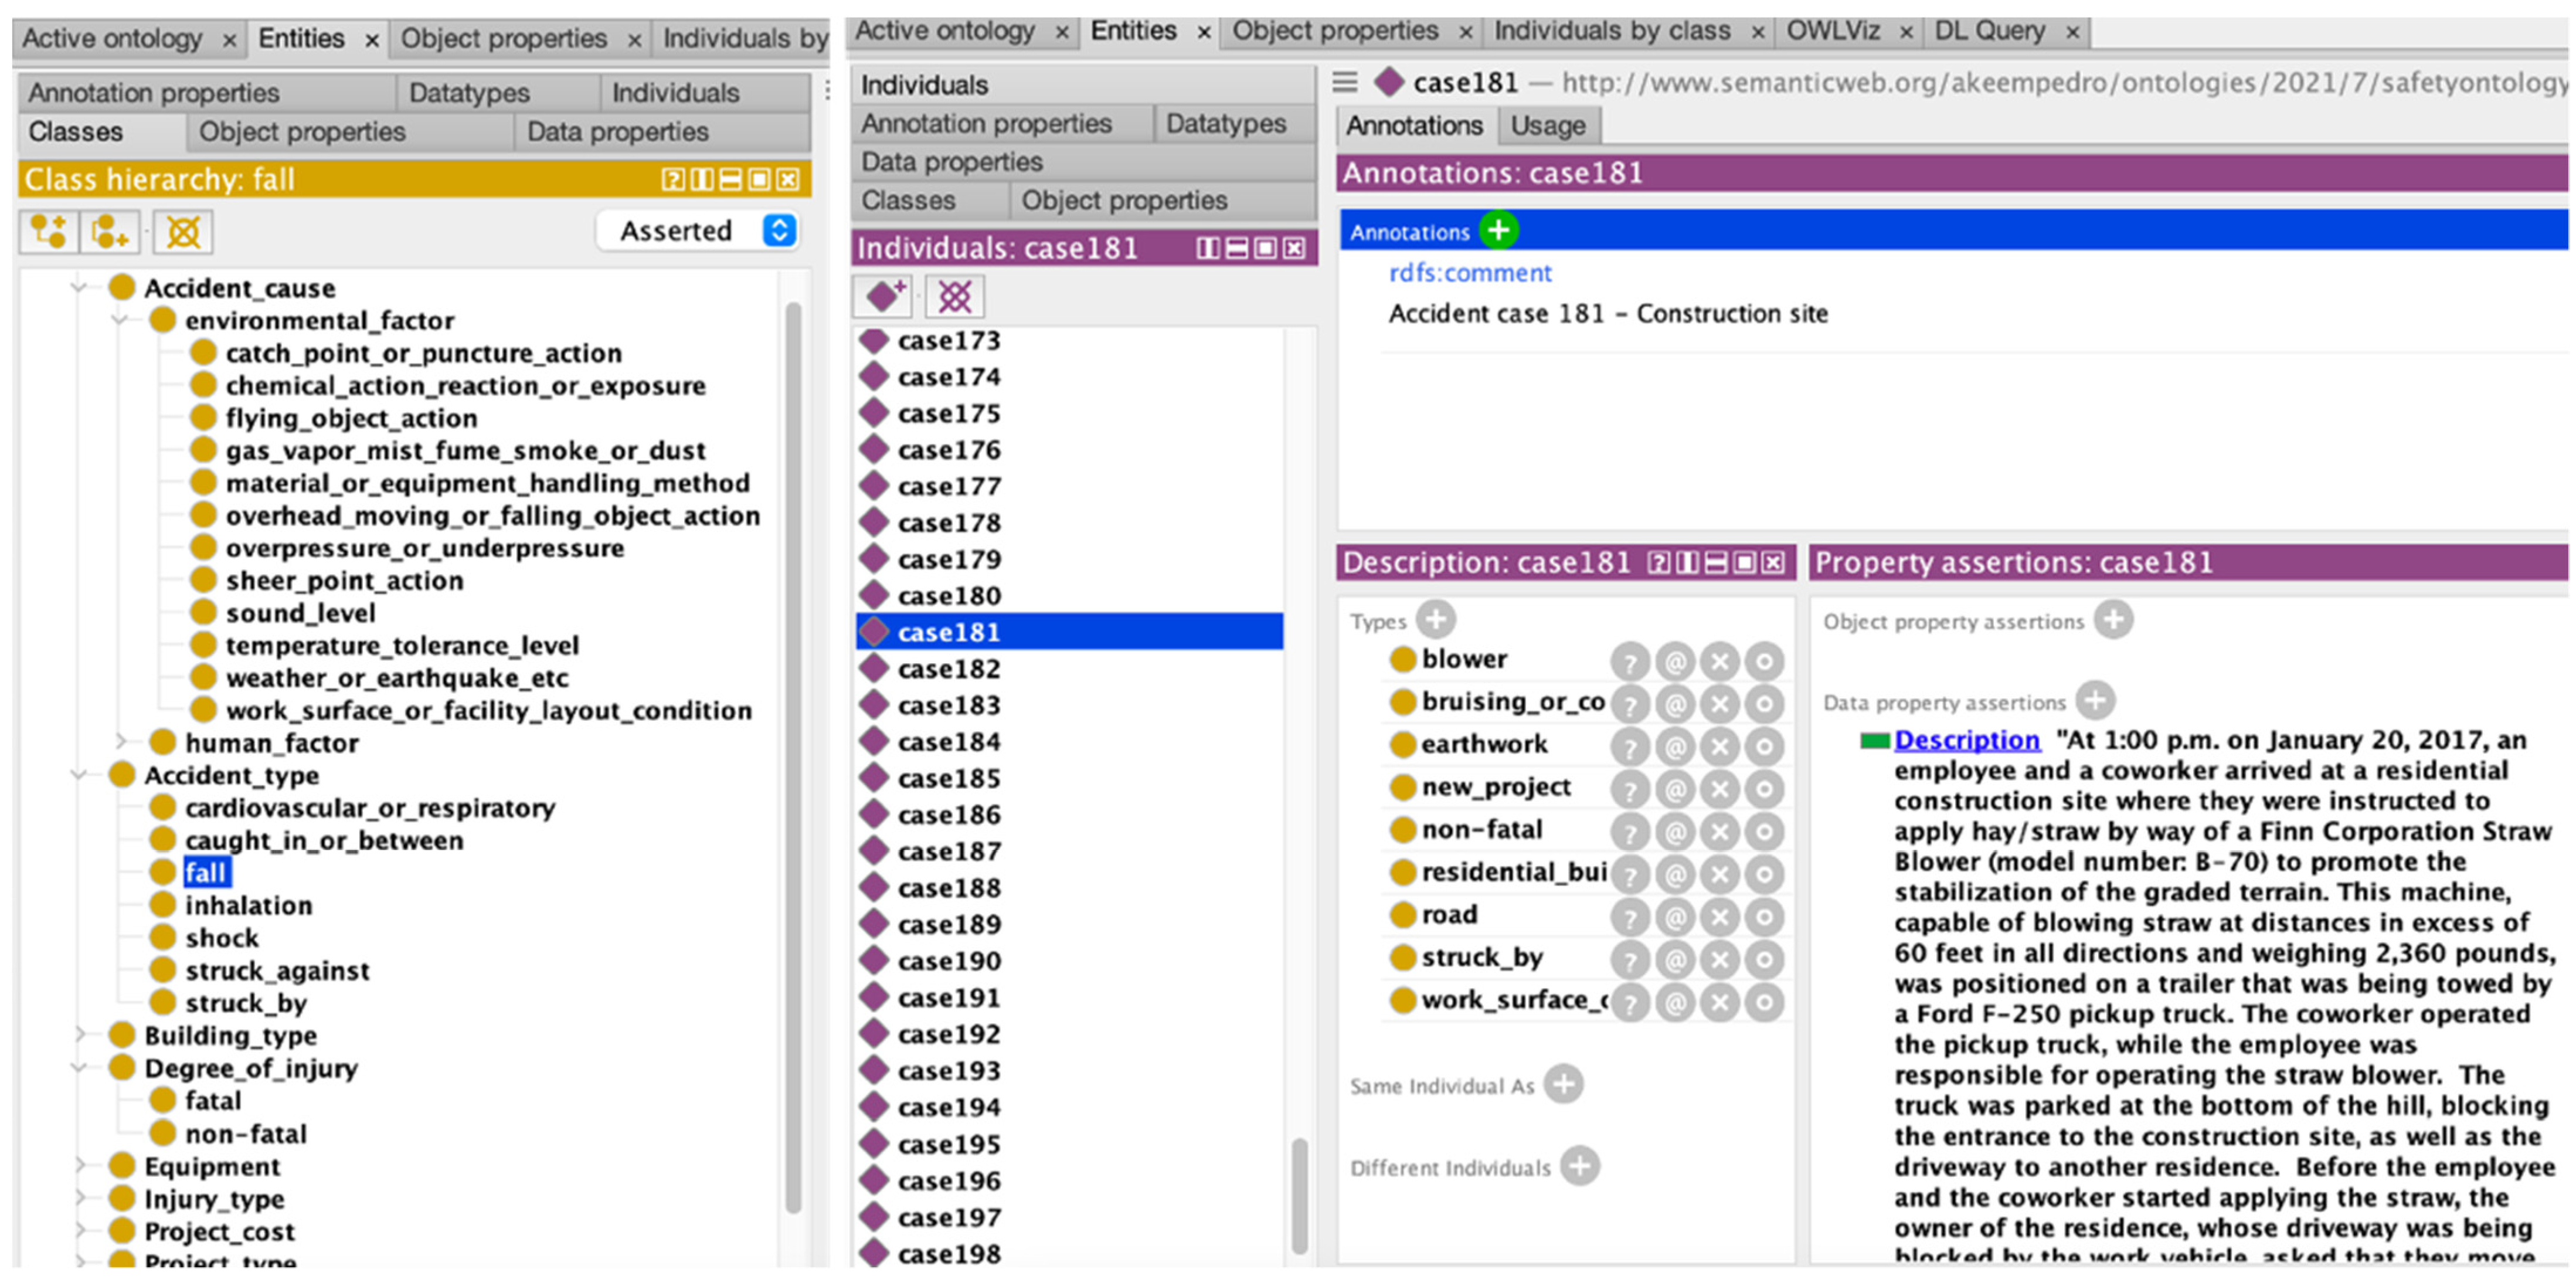Open the OWLViz tab
This screenshot has width=2576, height=1286.
(x=1833, y=31)
